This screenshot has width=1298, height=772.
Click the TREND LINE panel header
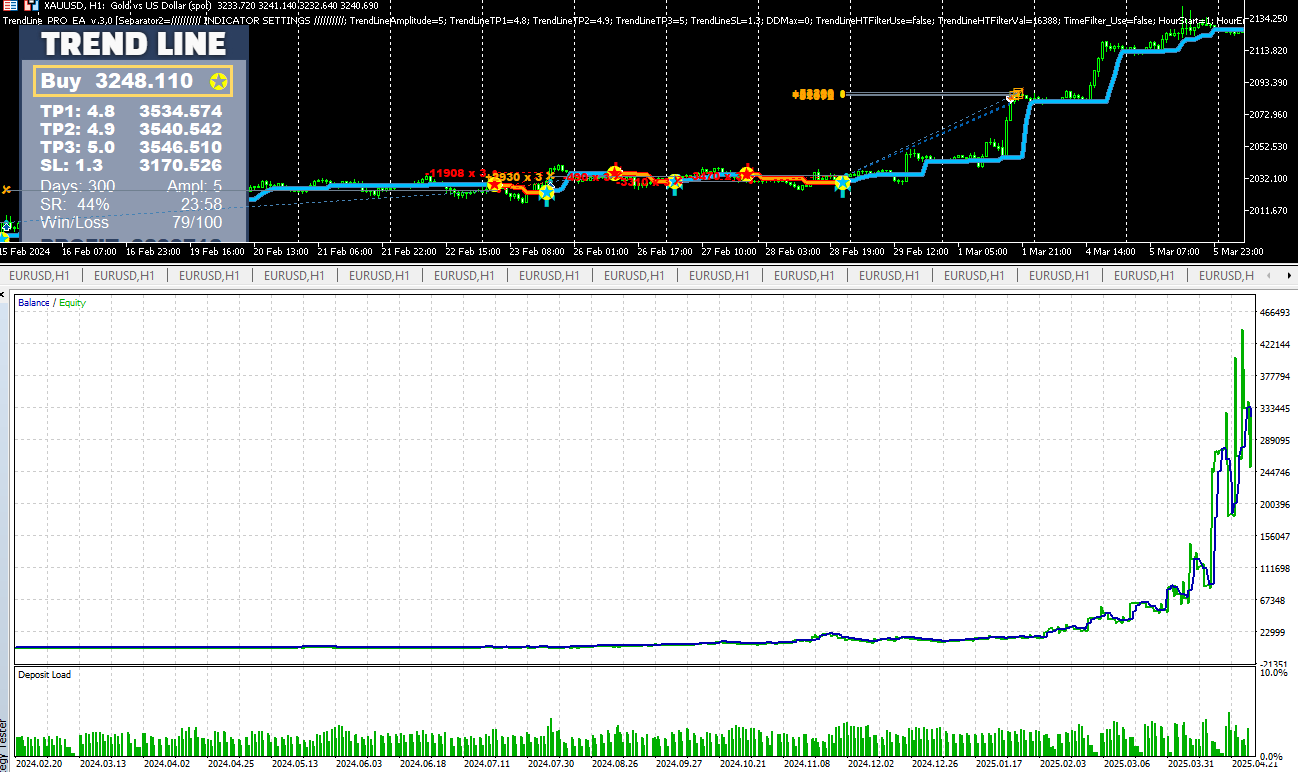pyautogui.click(x=134, y=44)
